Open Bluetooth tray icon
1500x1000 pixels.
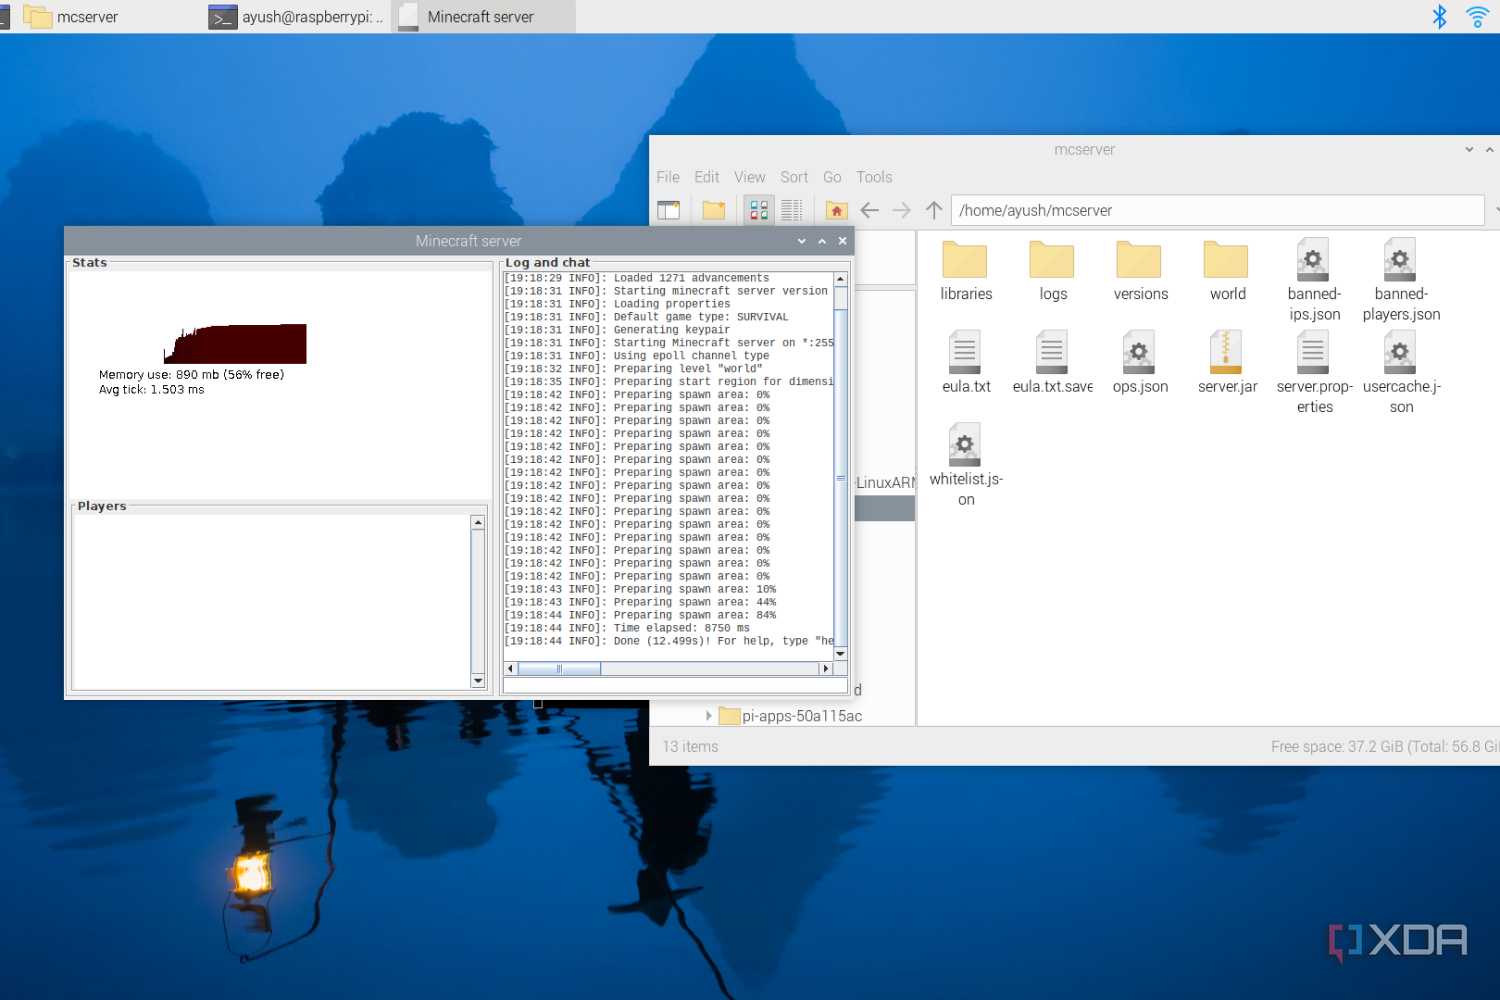click(x=1439, y=16)
